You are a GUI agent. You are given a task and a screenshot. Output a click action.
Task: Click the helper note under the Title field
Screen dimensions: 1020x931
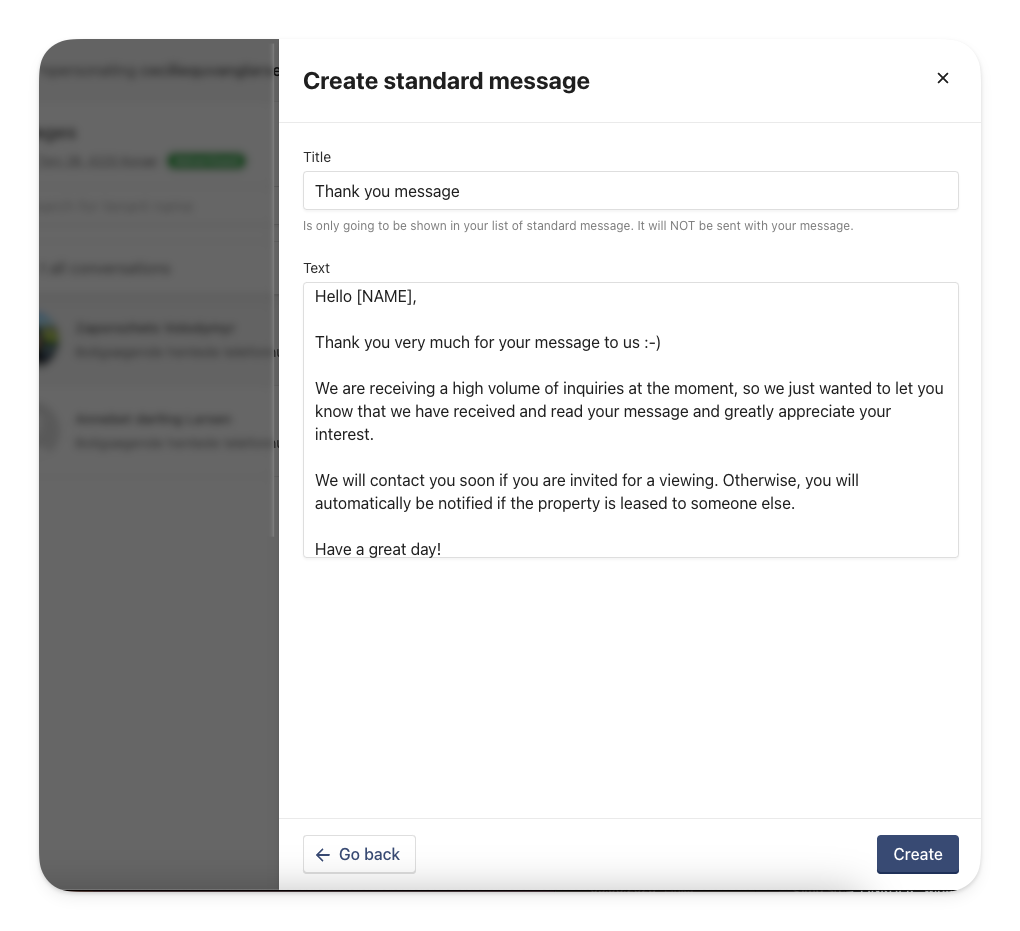578,226
